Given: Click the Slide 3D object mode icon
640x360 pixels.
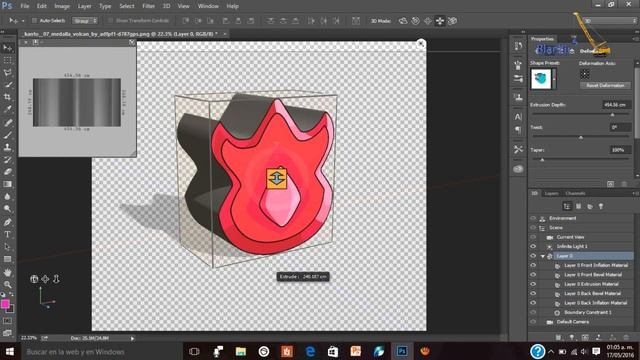Looking at the screenshot, I should [x=440, y=21].
